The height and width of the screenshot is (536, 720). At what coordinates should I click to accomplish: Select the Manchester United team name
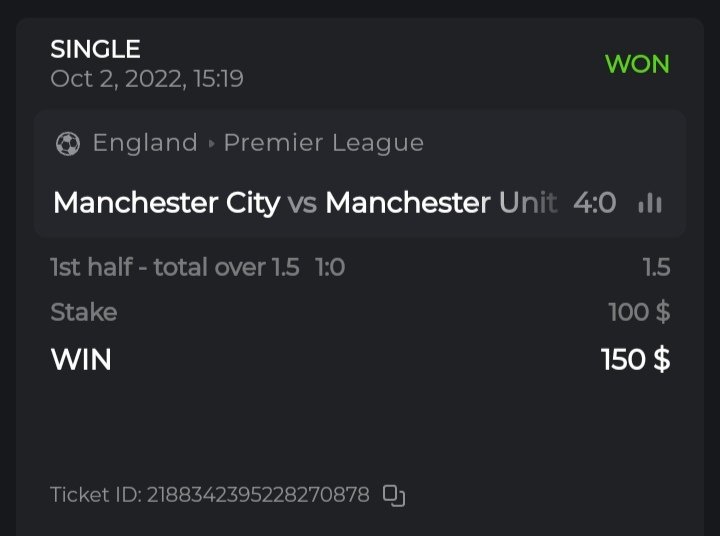pos(441,203)
